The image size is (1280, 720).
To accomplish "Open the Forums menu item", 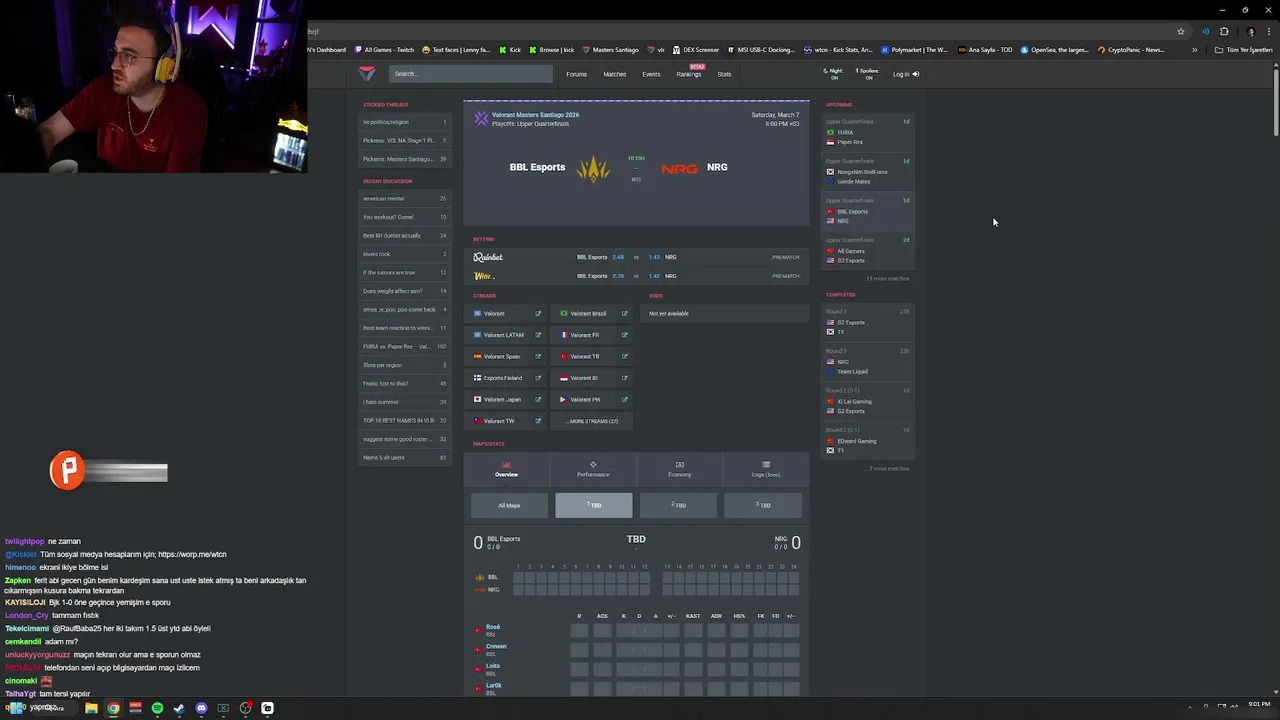I will click(577, 74).
